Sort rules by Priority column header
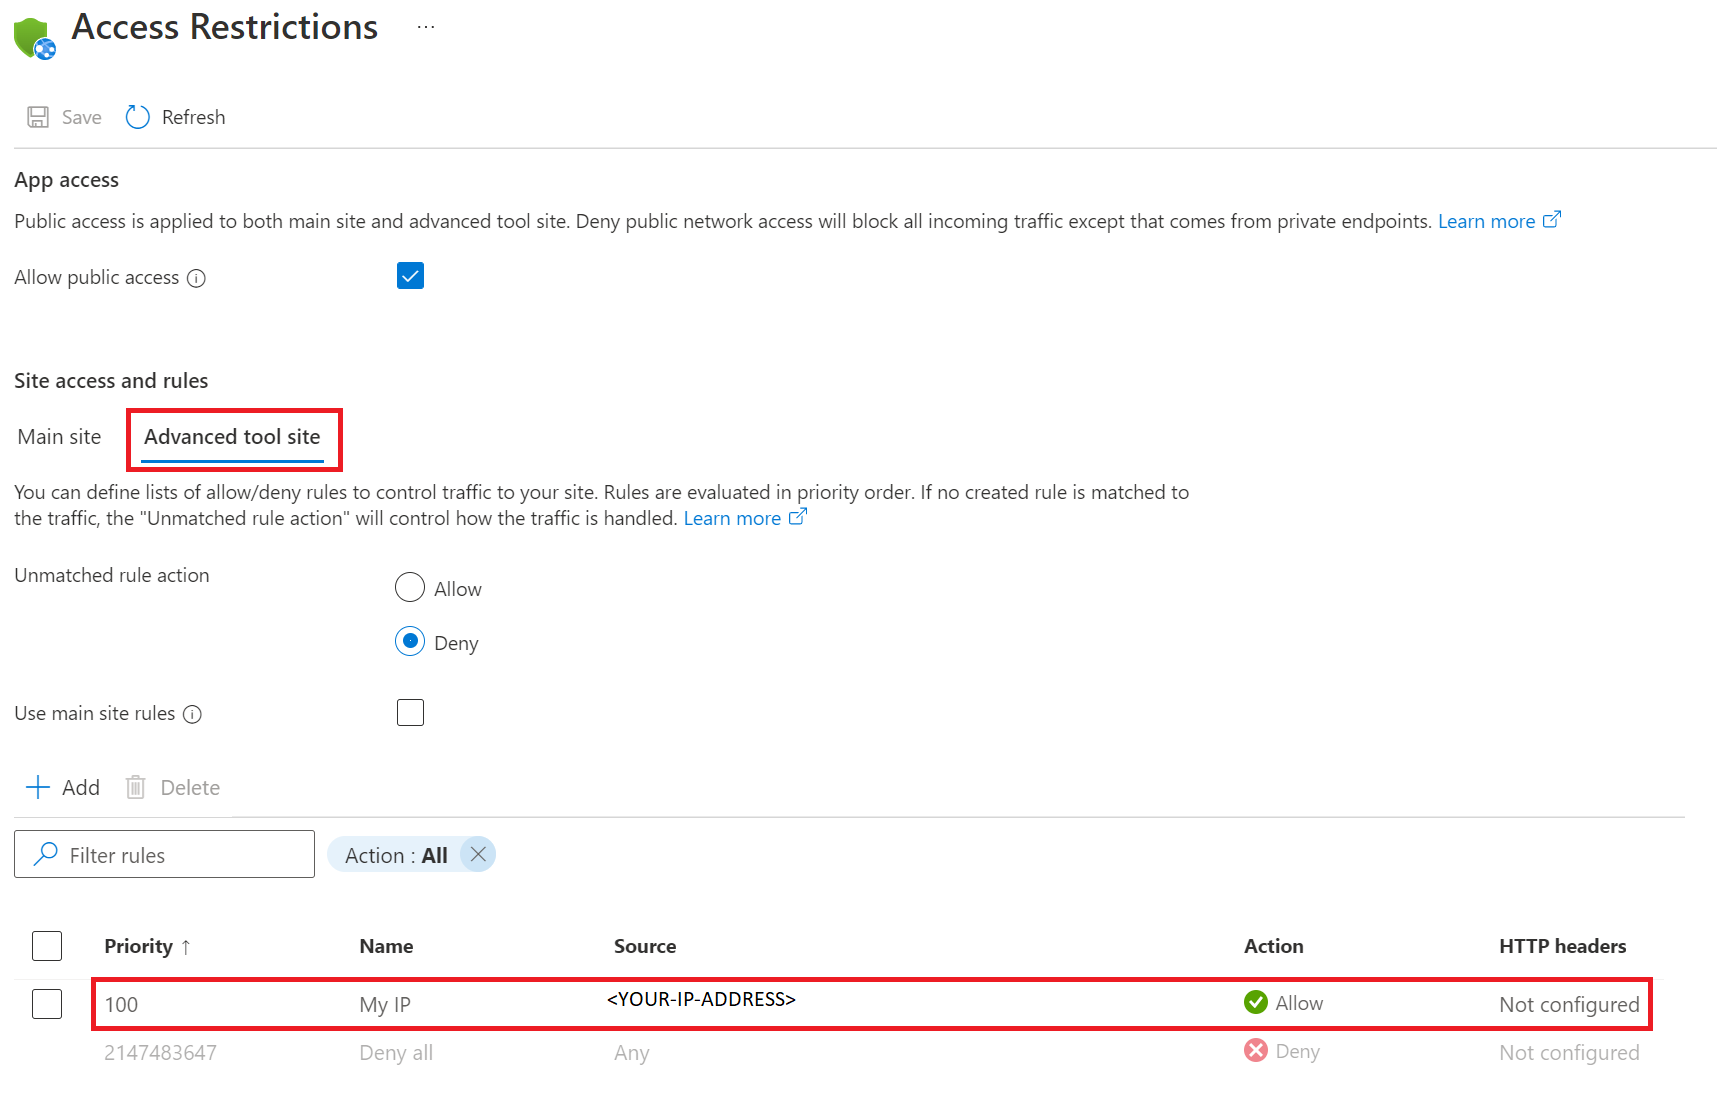1717x1105 pixels. point(139,946)
